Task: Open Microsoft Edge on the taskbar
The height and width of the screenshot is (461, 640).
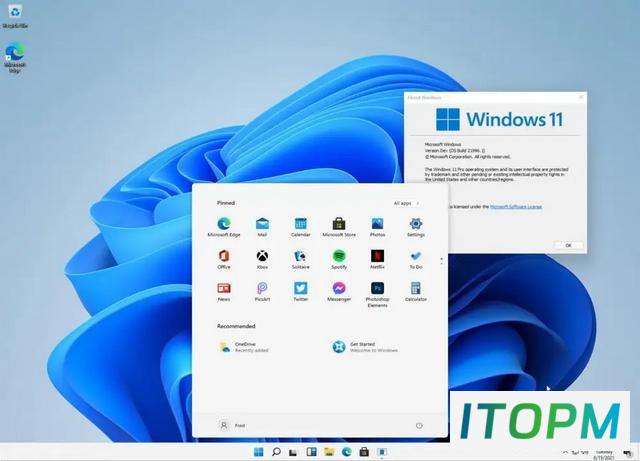Action: (347, 452)
